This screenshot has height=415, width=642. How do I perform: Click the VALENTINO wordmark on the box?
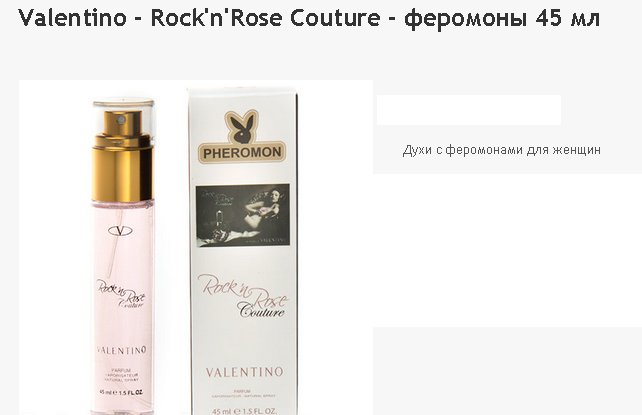pyautogui.click(x=244, y=372)
